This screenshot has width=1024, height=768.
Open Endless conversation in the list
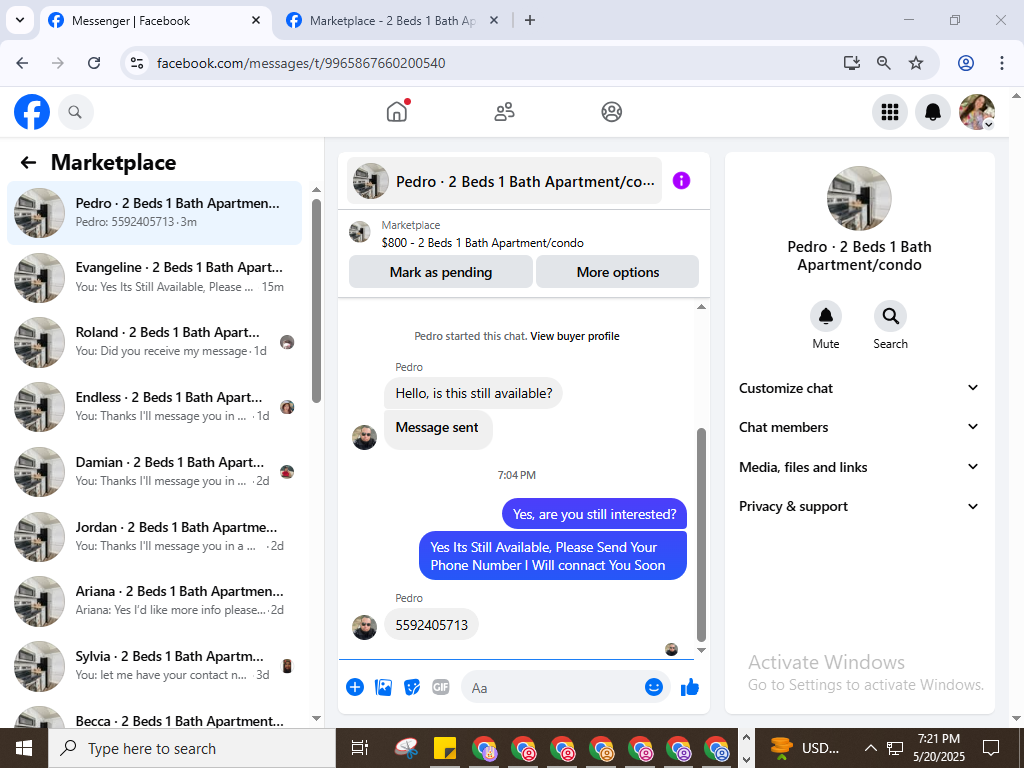[154, 407]
